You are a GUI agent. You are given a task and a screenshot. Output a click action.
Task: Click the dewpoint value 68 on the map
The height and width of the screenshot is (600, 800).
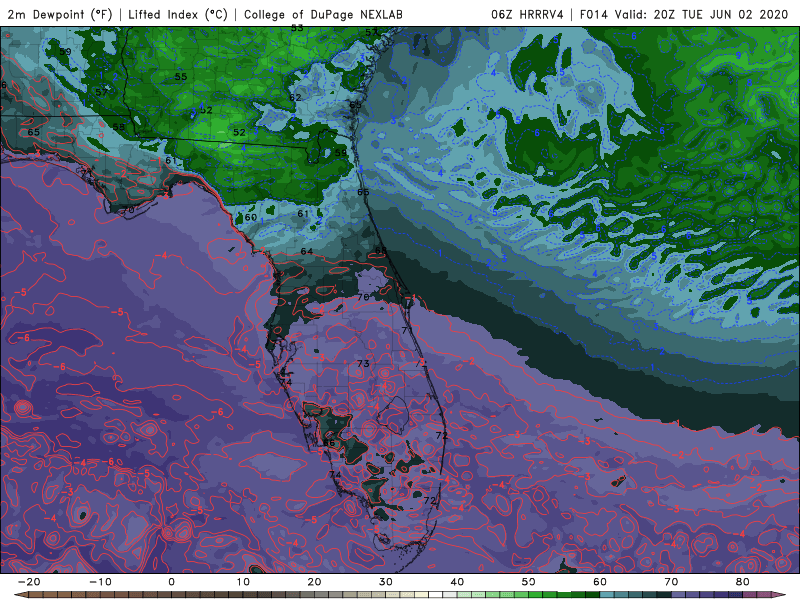tap(381, 250)
